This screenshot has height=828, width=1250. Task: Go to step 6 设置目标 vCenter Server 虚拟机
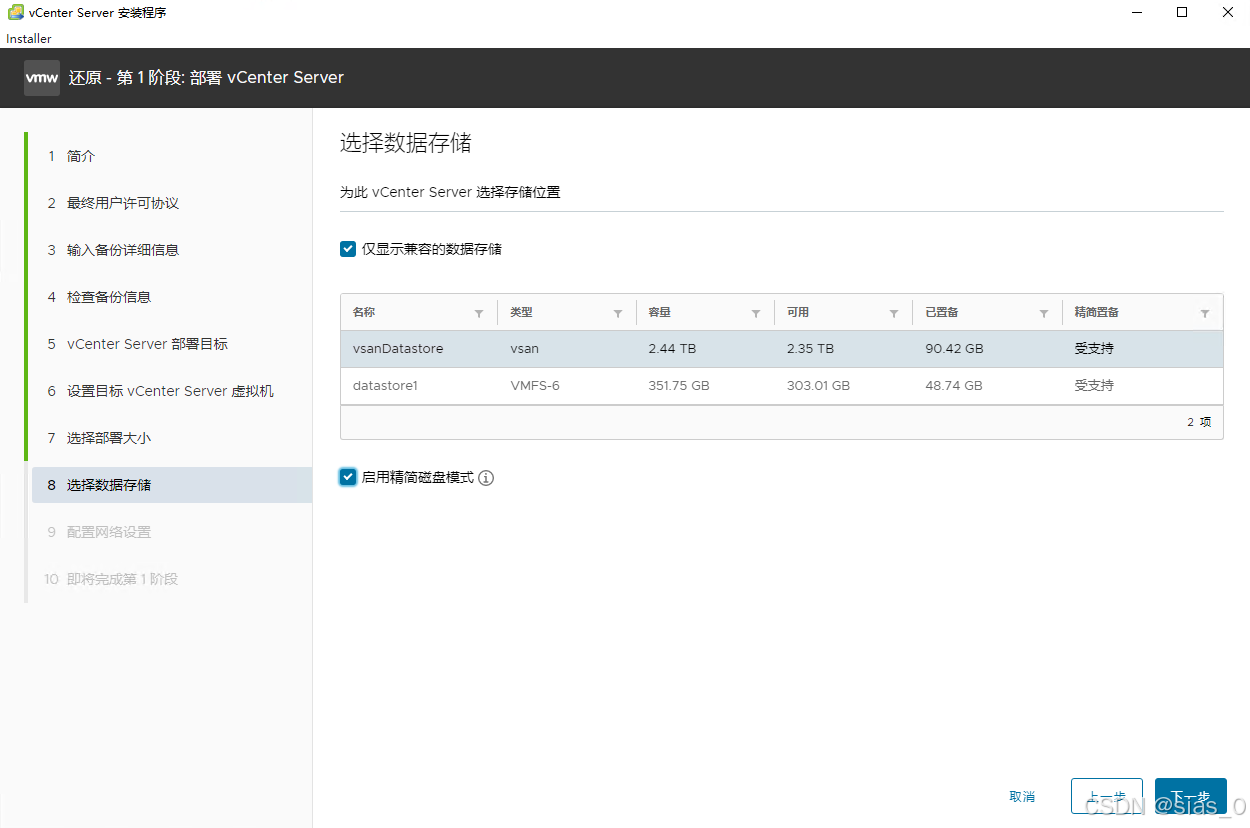(x=170, y=391)
